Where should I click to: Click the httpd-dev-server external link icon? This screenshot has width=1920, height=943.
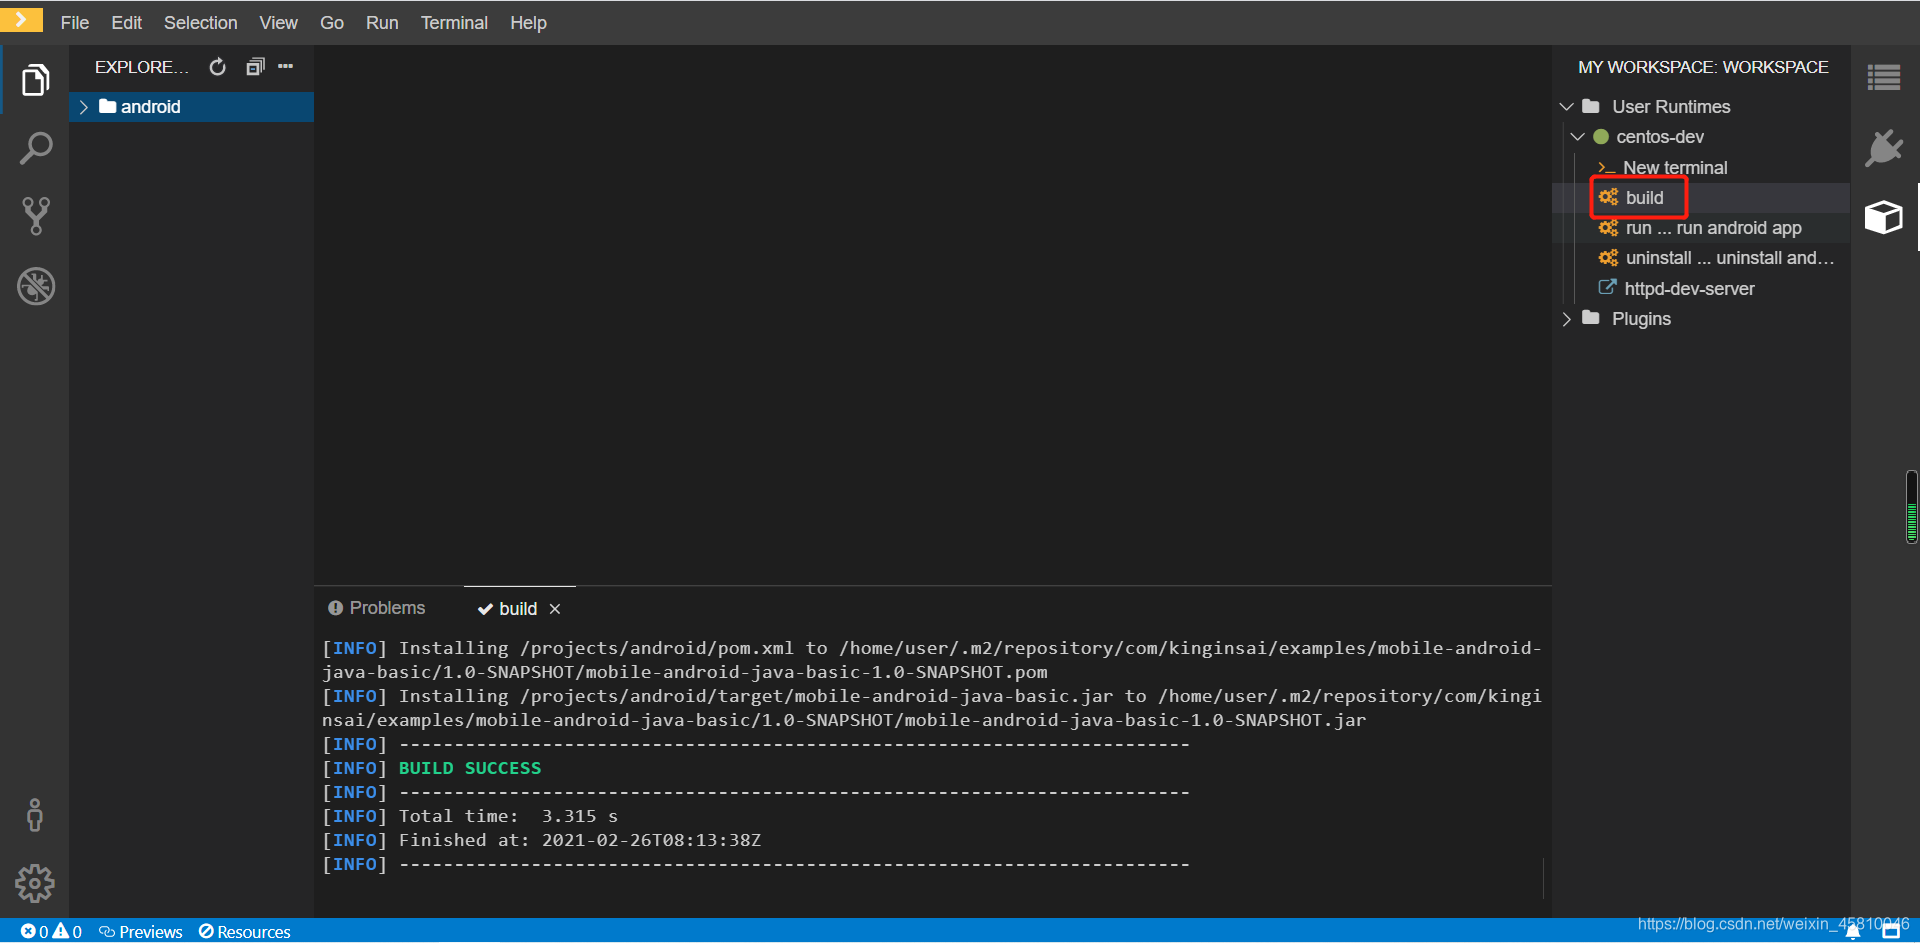click(x=1607, y=288)
